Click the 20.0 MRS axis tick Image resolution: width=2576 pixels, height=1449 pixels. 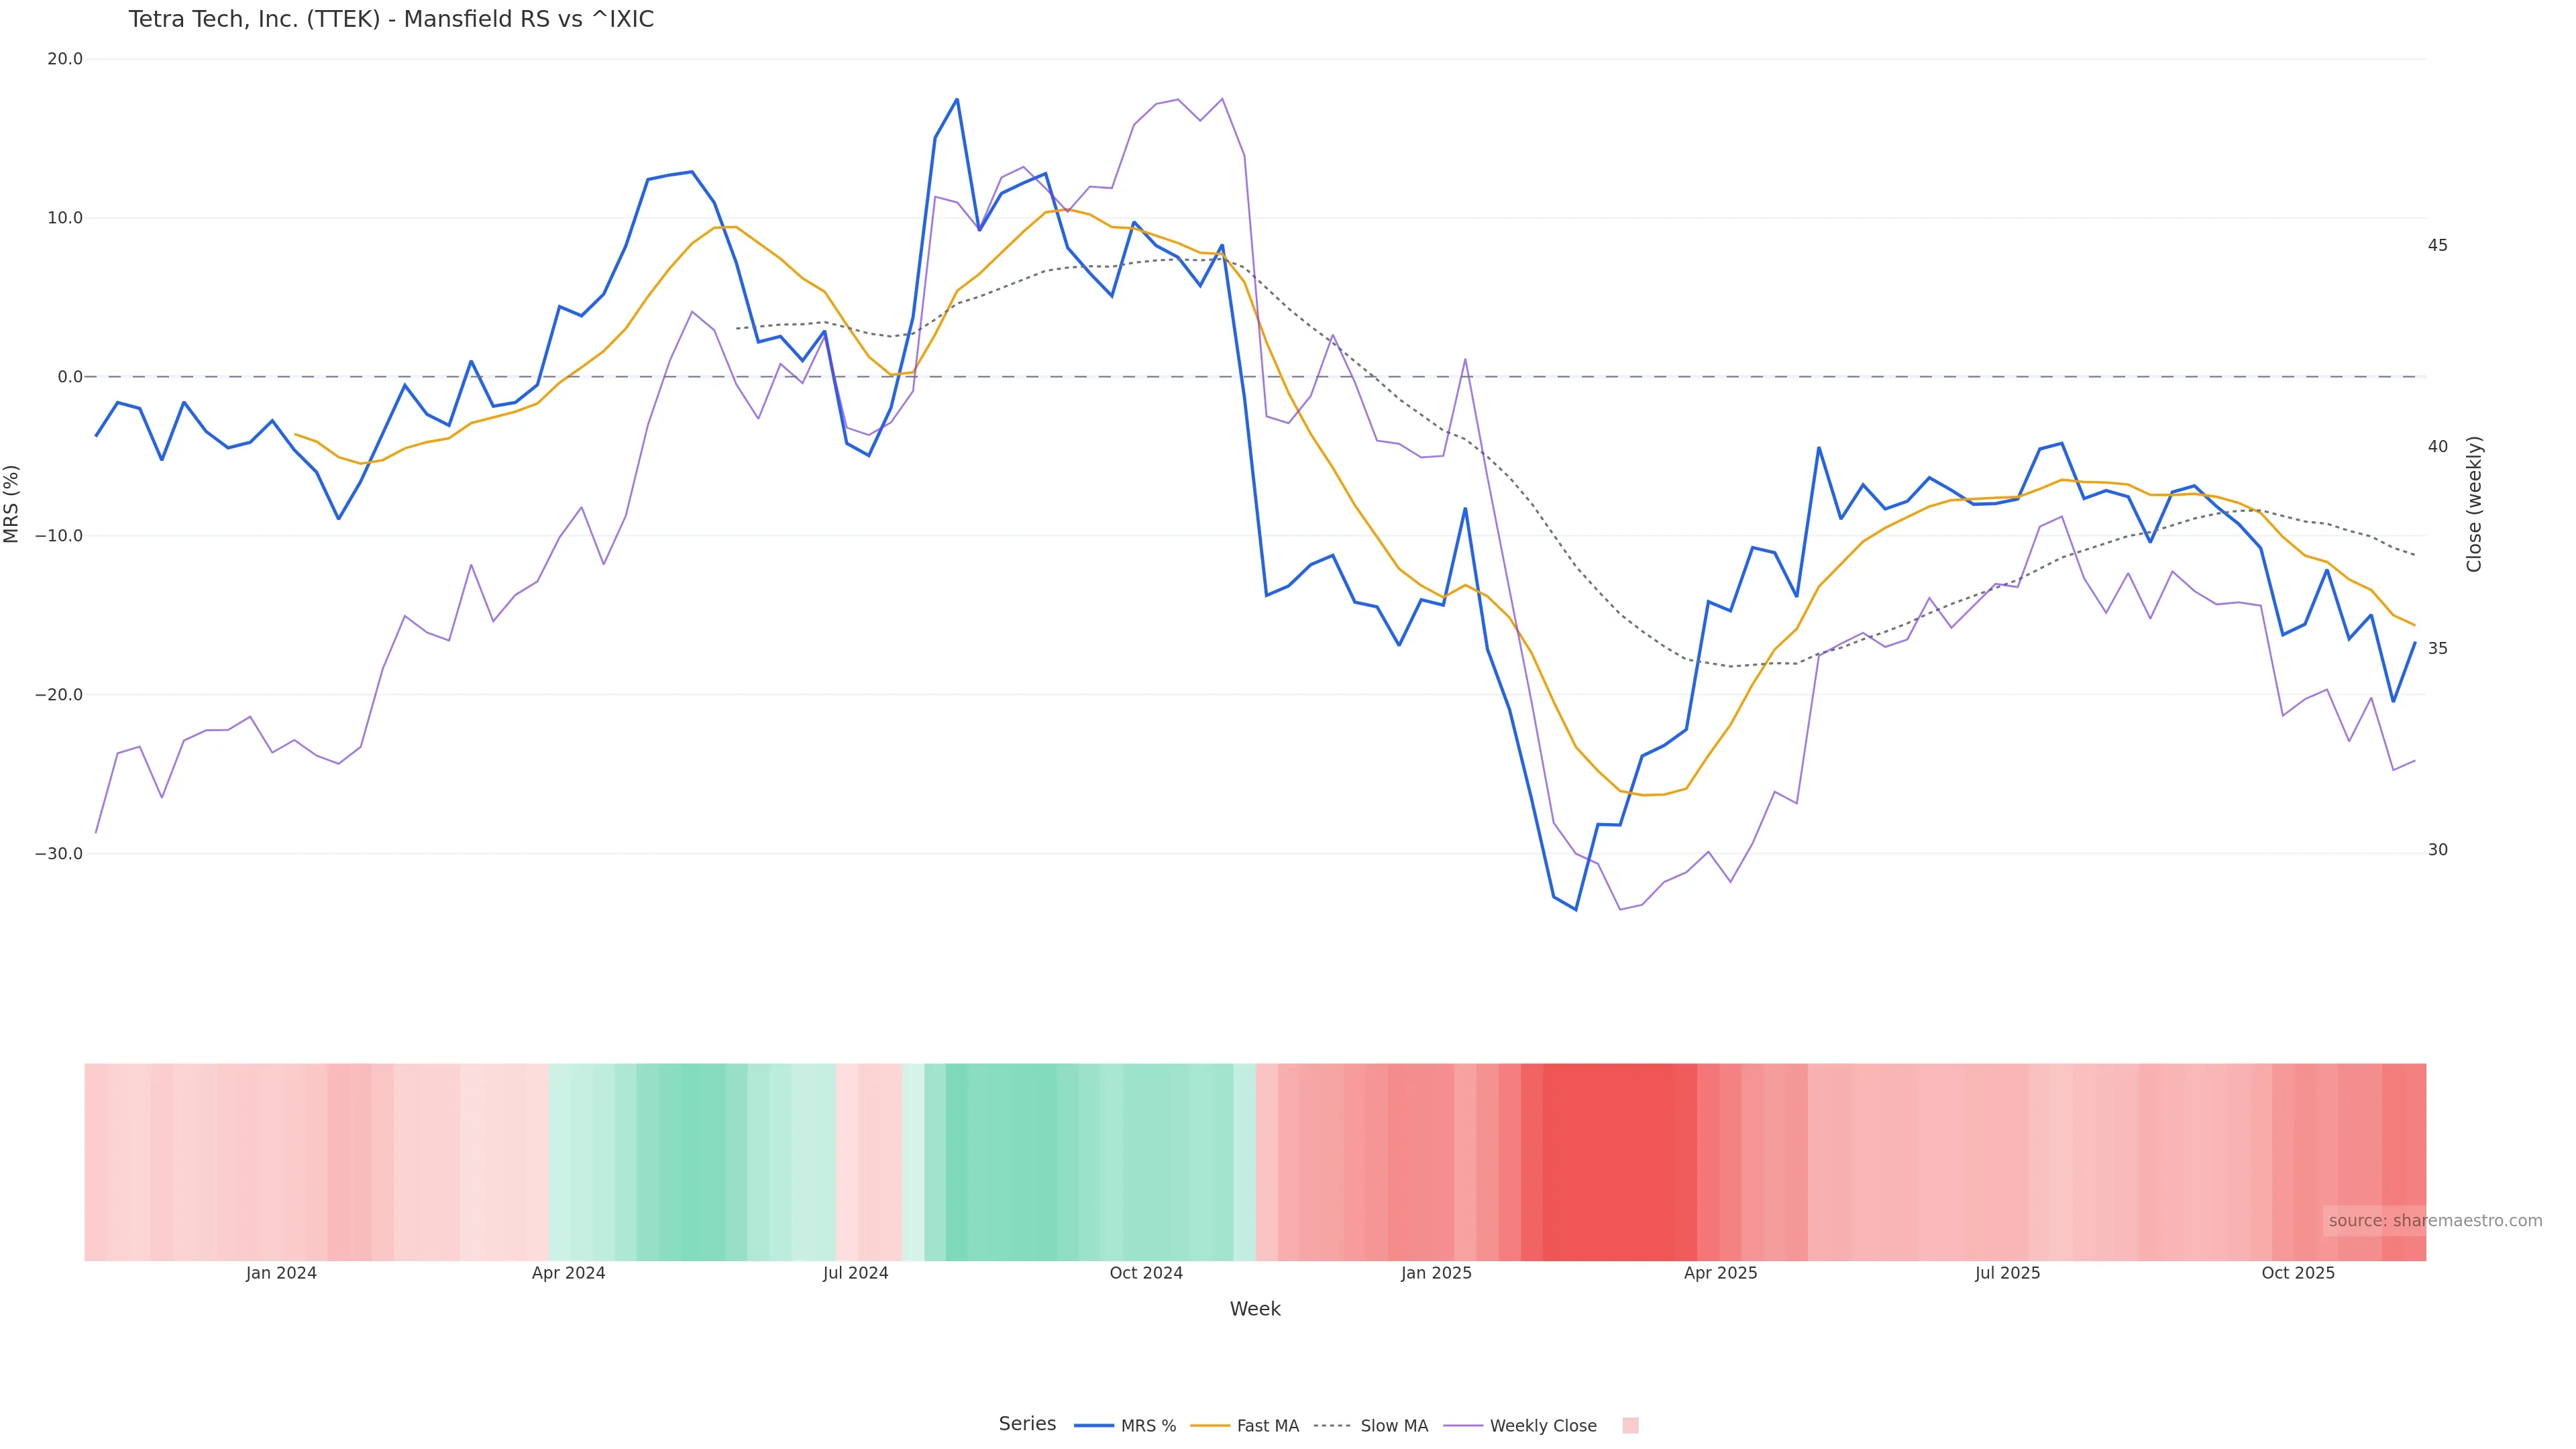pyautogui.click(x=65, y=59)
